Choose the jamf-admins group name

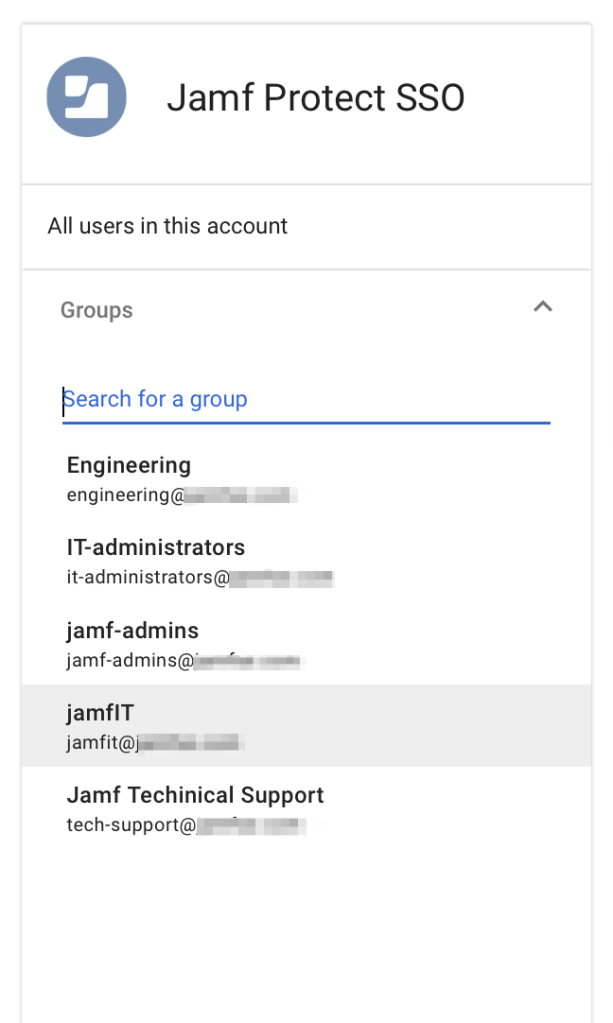[132, 631]
